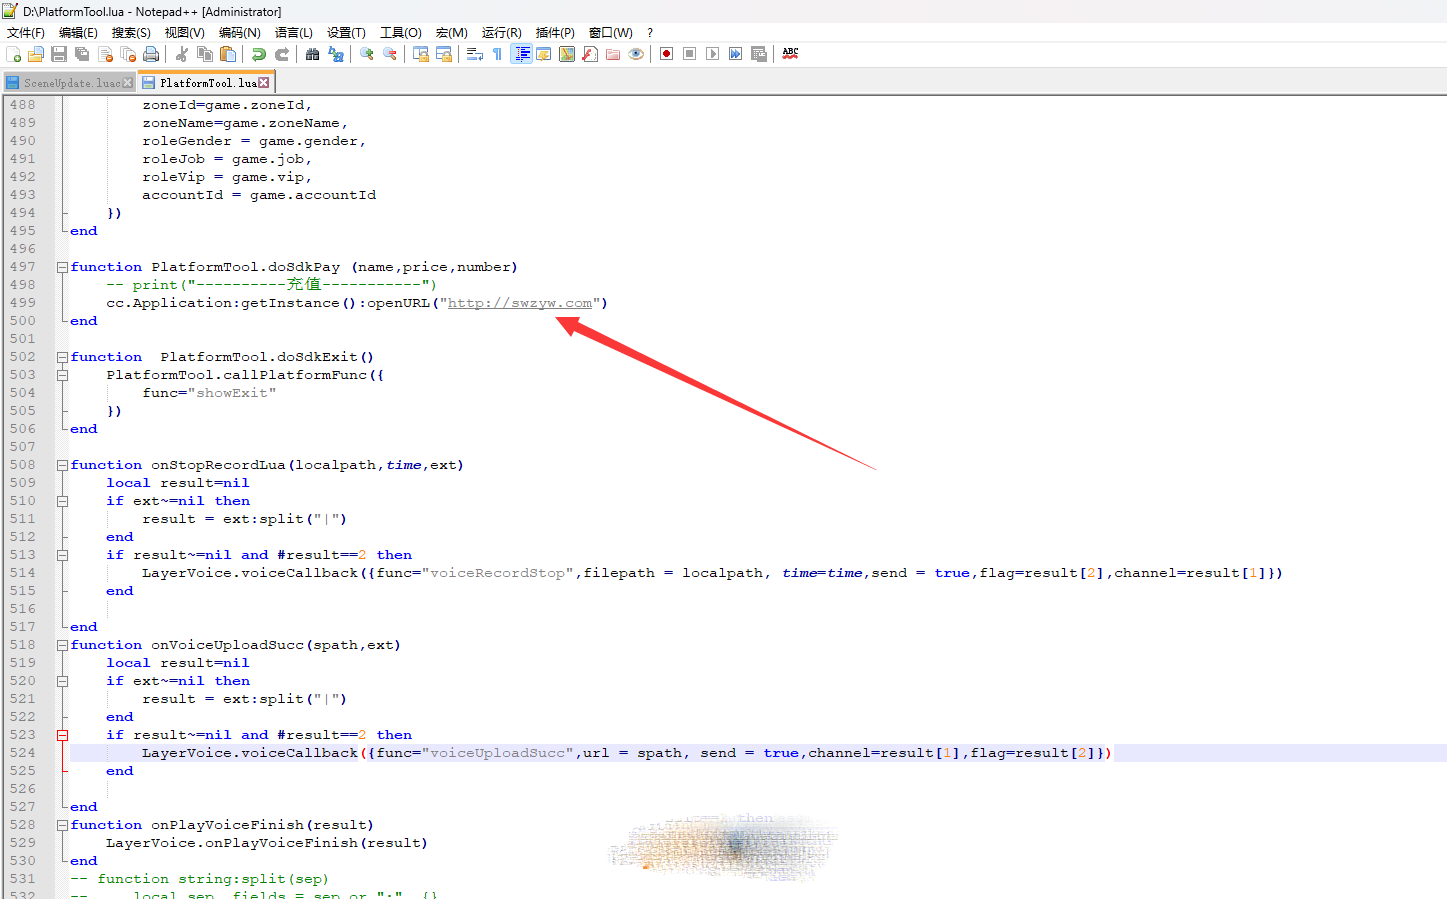The image size is (1447, 899).
Task: Toggle synchronized horizontal scrolling
Action: pos(444,54)
